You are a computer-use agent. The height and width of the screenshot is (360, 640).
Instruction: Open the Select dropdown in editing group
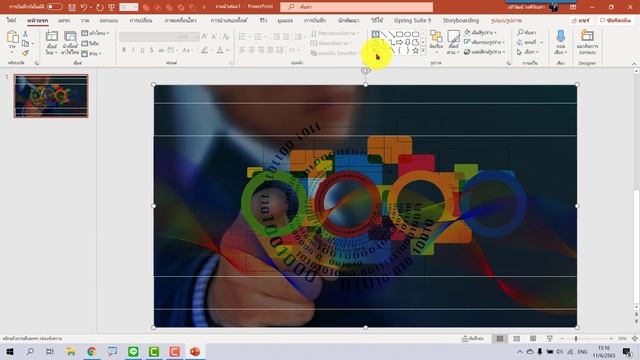[x=528, y=52]
